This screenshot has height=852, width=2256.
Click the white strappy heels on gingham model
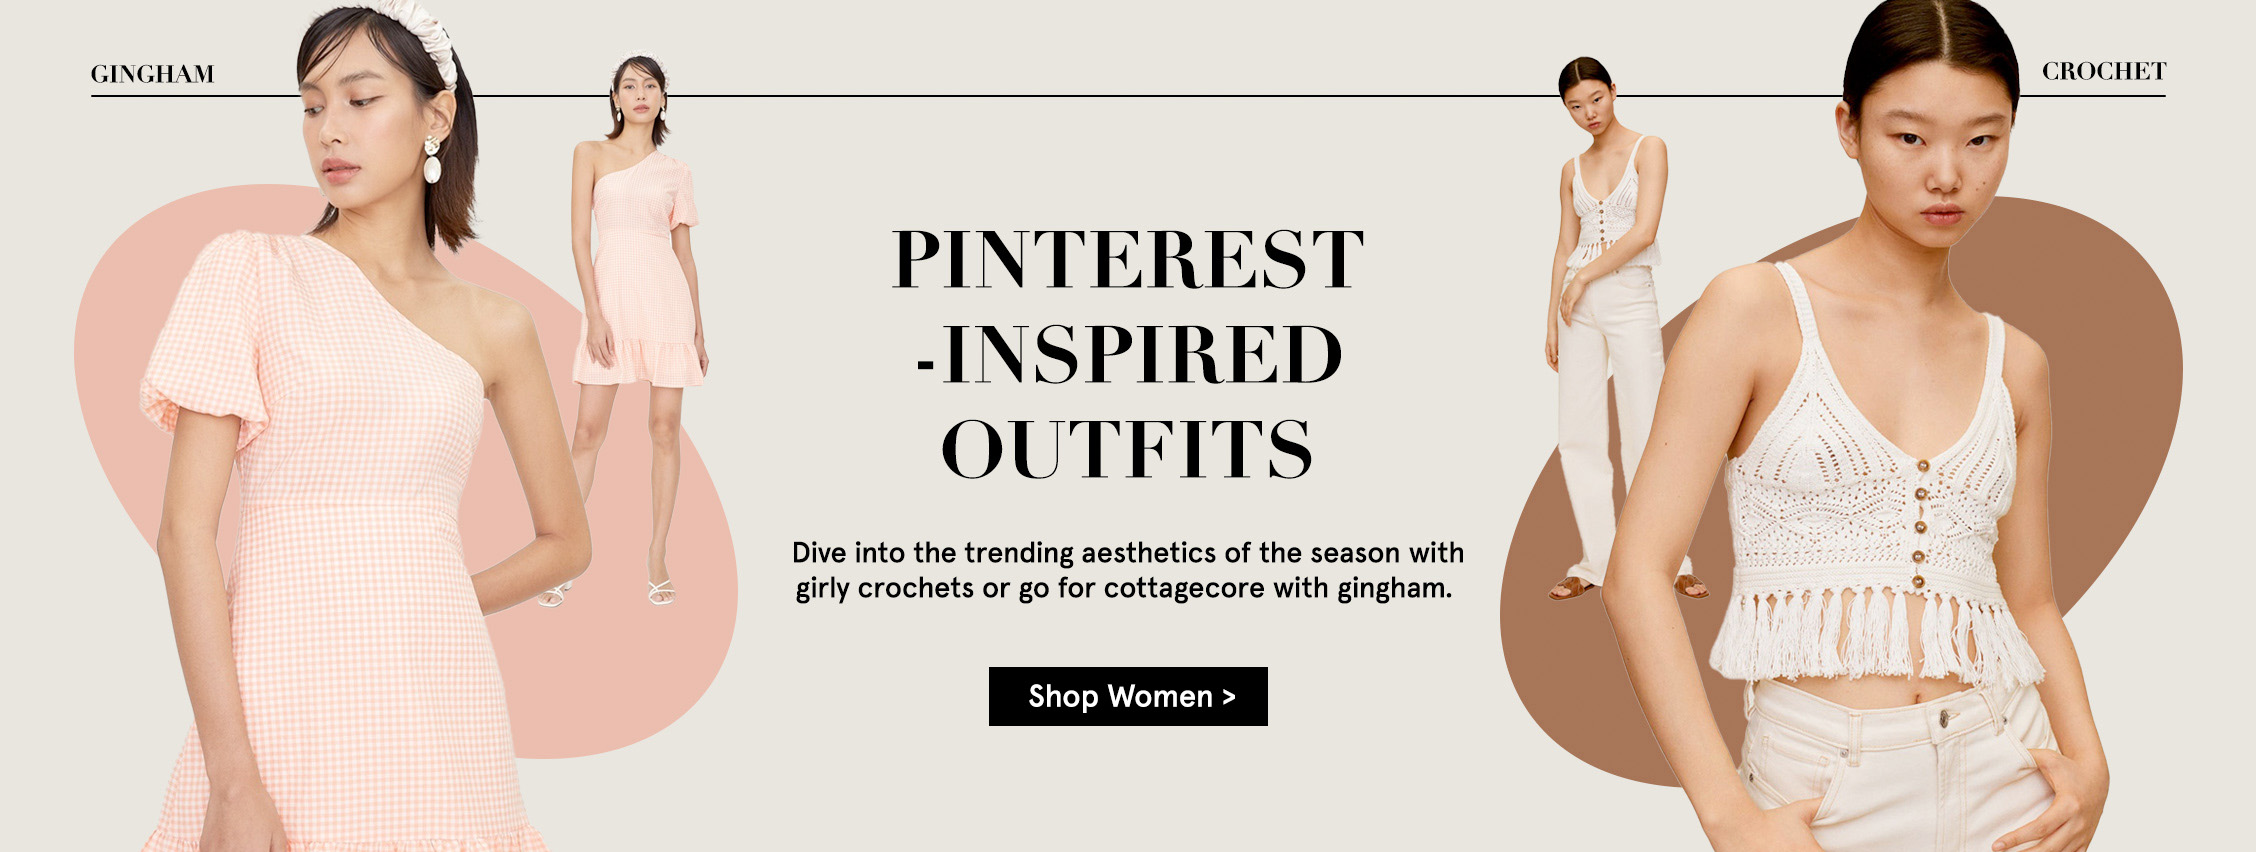pyautogui.click(x=661, y=594)
